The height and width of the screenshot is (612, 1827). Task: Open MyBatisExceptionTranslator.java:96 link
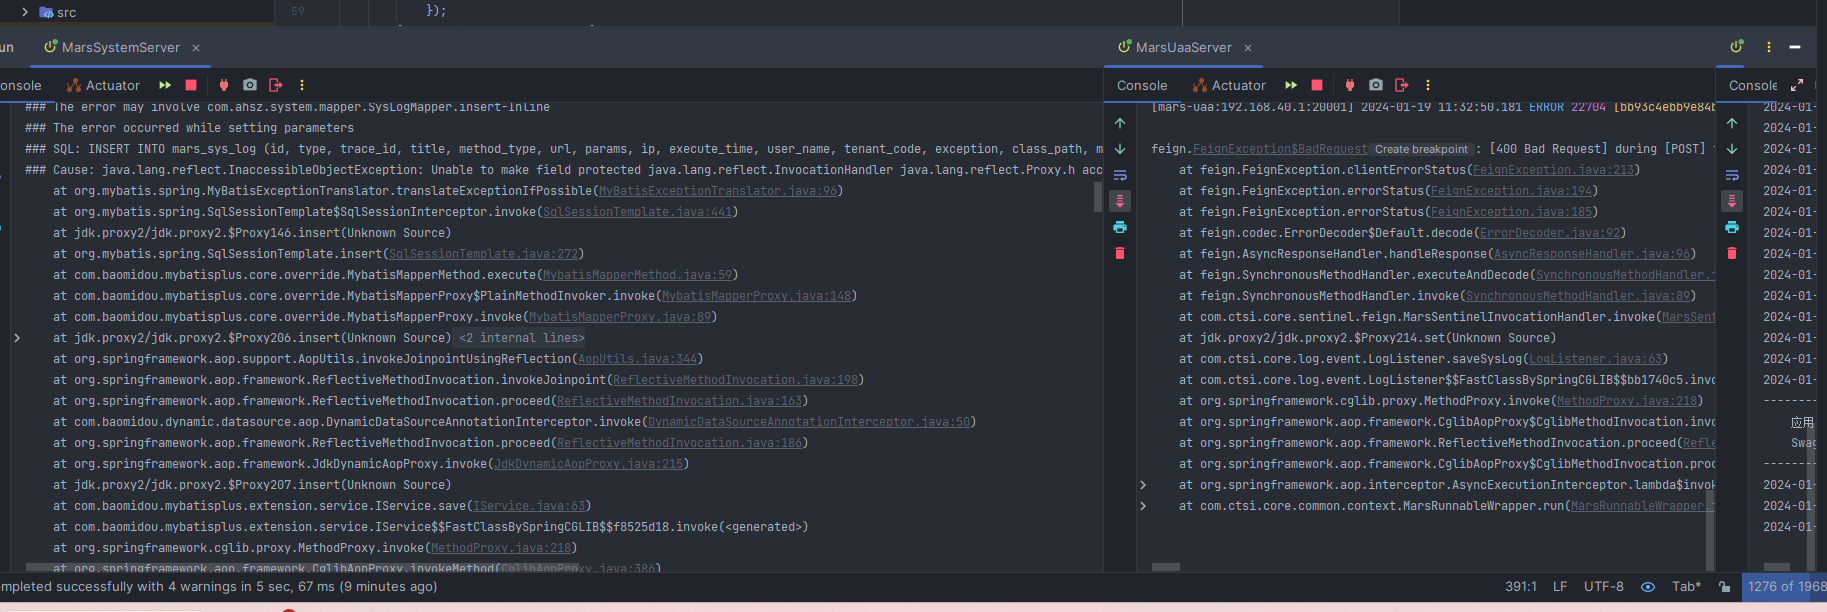pos(718,191)
